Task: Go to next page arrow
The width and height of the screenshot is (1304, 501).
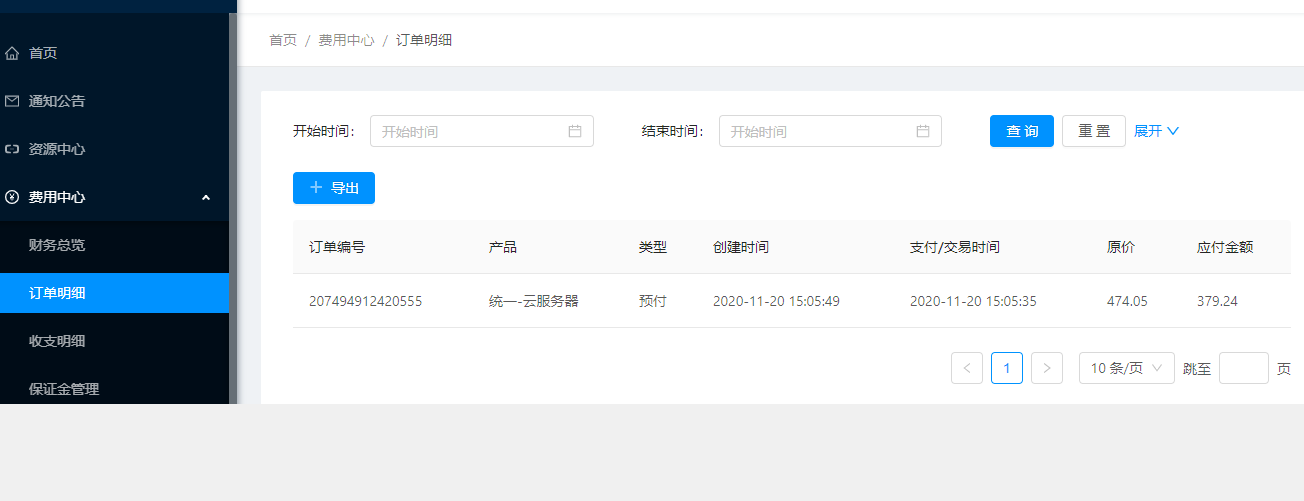Action: coord(1047,368)
